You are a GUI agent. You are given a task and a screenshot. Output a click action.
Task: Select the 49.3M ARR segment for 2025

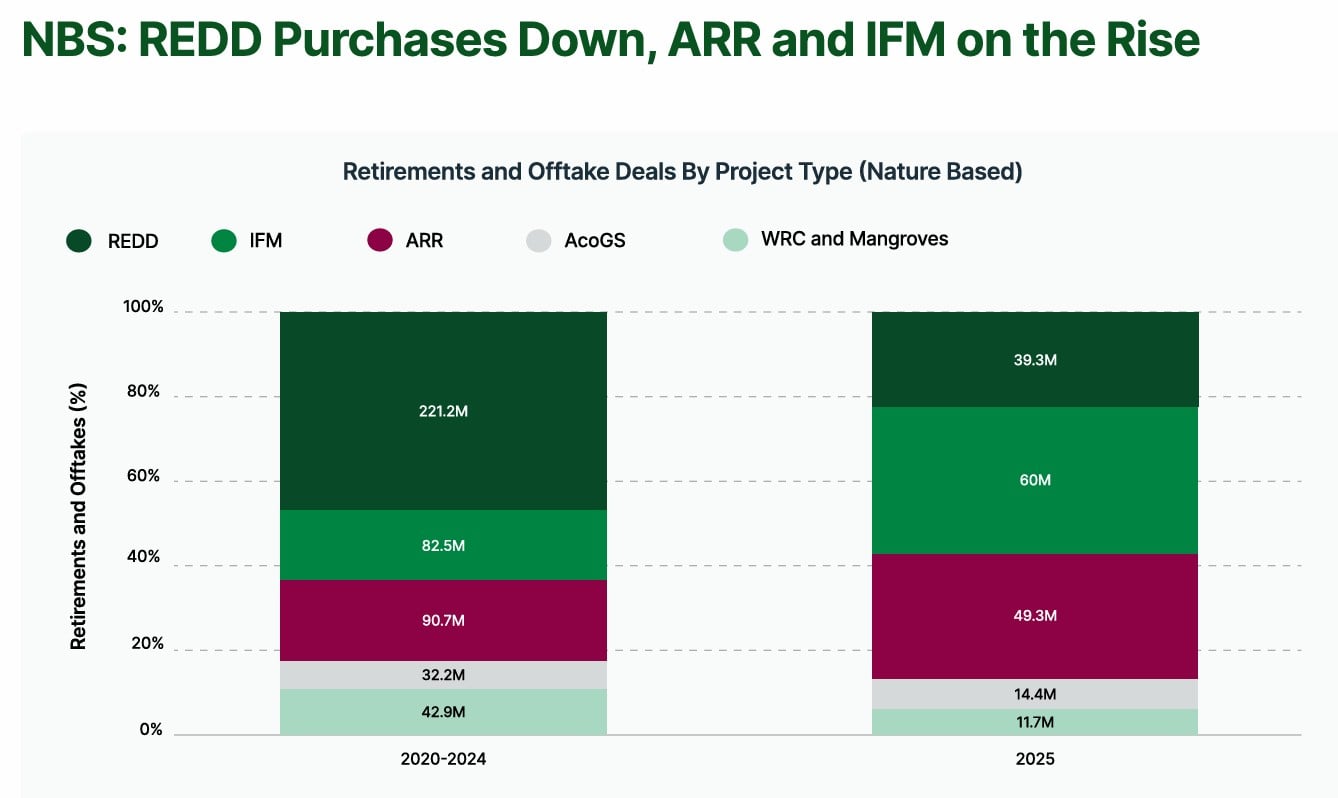tap(1035, 616)
